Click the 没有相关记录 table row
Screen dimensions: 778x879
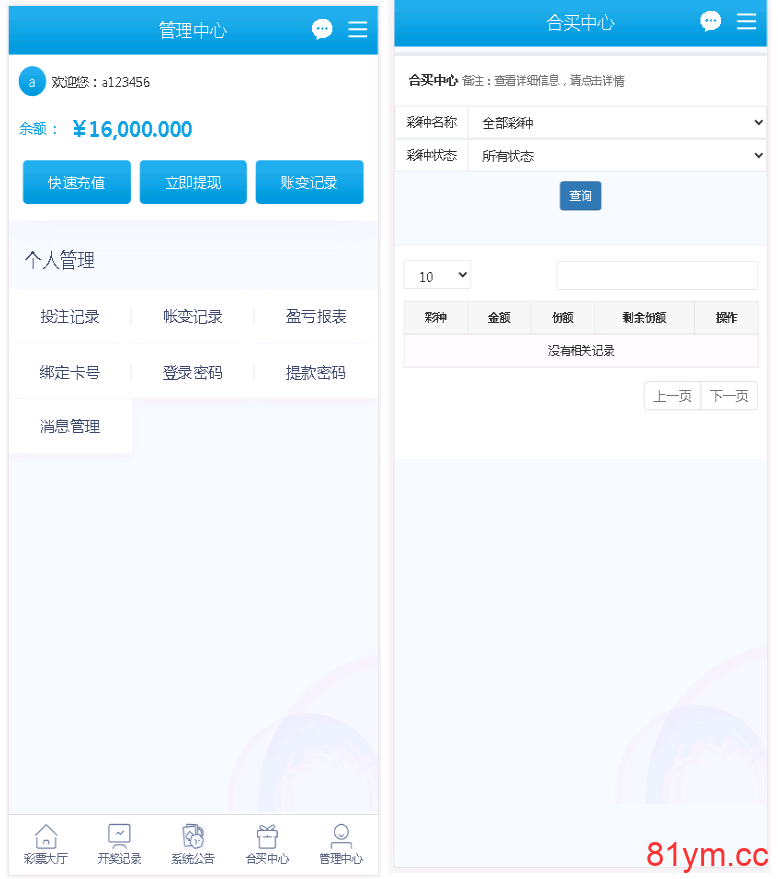[581, 351]
